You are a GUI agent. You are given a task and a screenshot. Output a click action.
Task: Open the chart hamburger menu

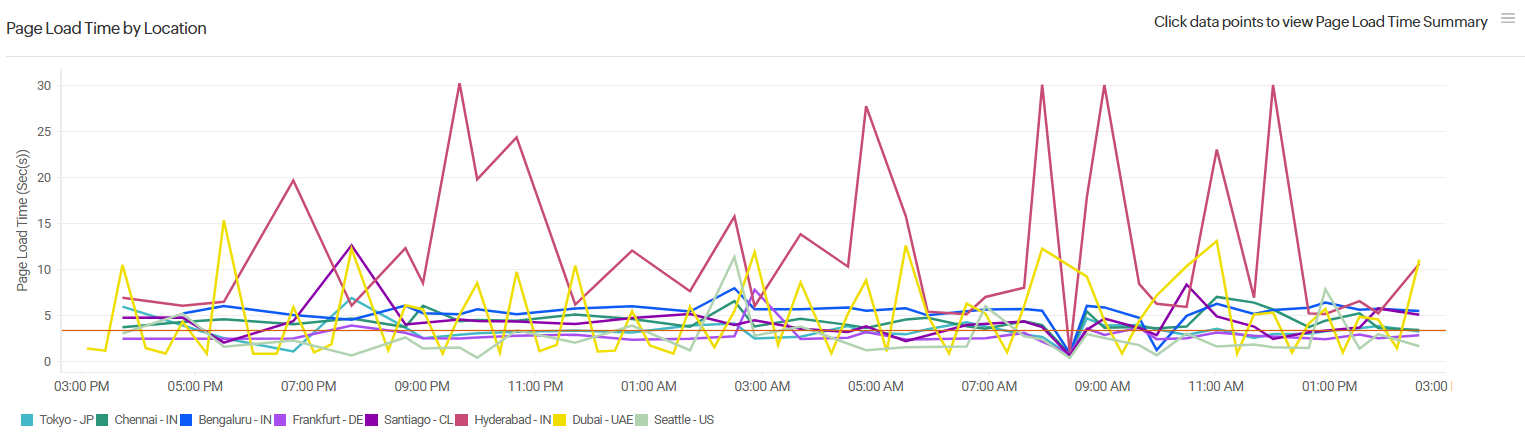[x=1508, y=20]
